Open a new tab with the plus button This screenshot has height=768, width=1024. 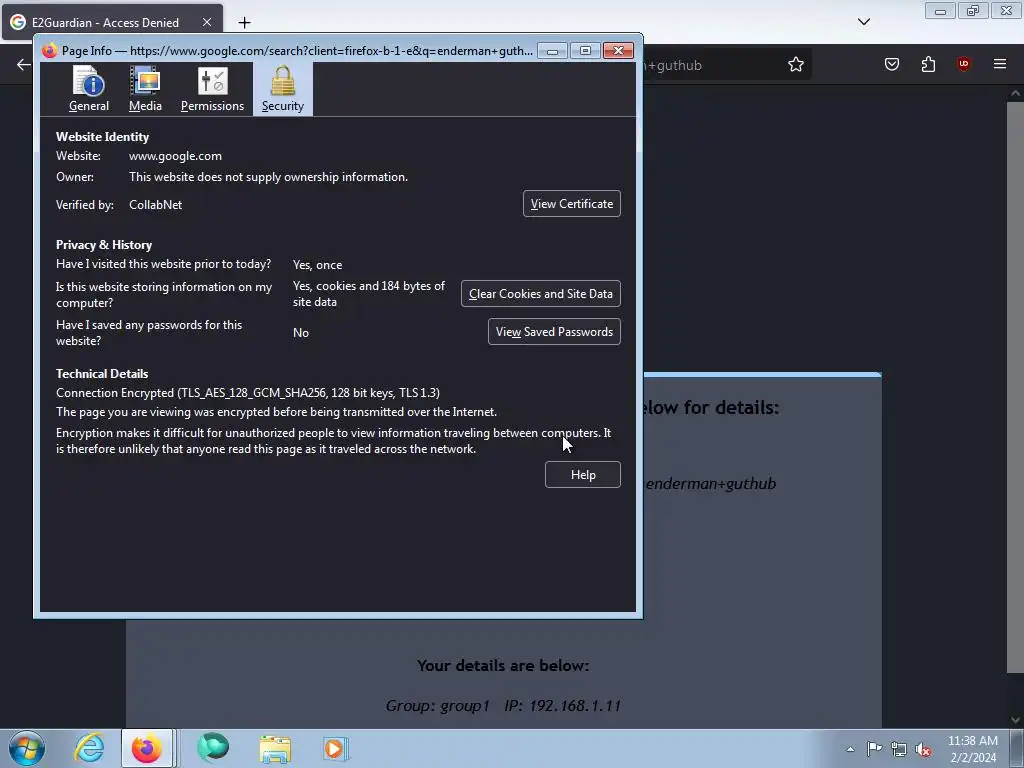[244, 22]
